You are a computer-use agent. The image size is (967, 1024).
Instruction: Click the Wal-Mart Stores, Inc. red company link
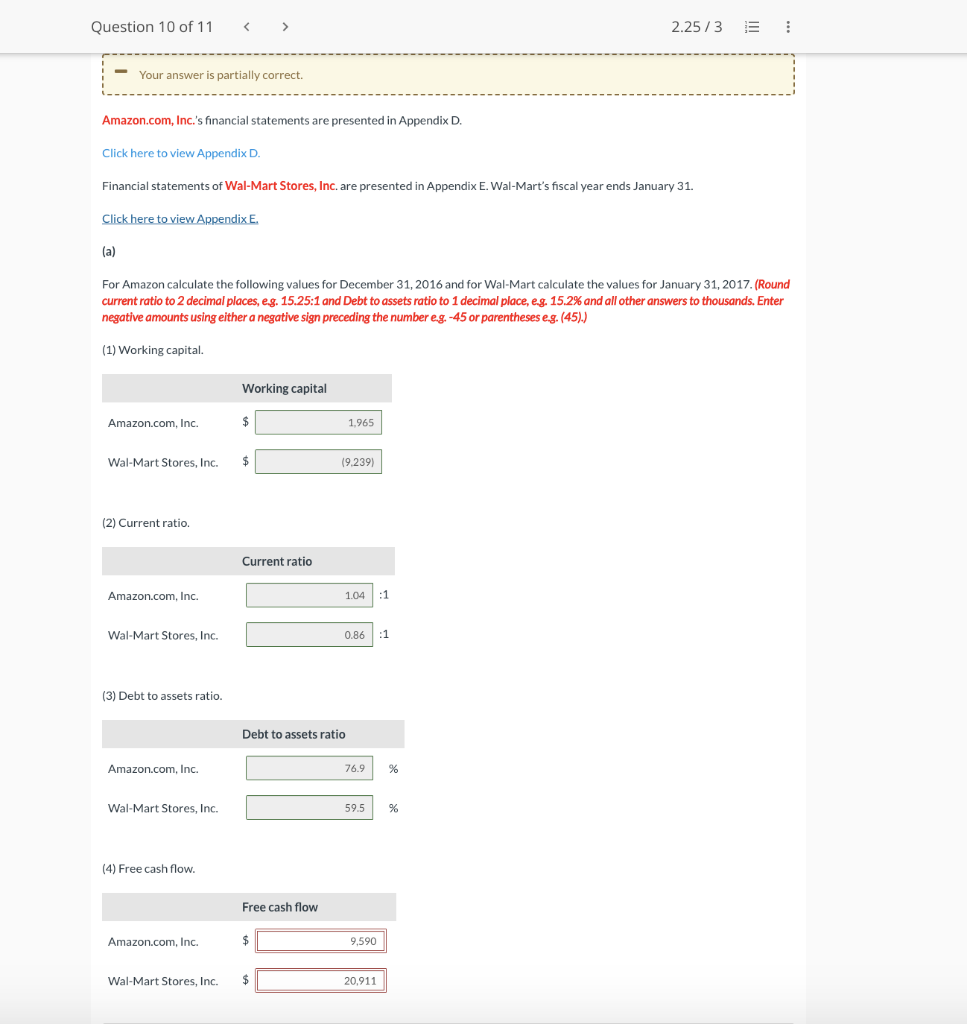point(281,185)
